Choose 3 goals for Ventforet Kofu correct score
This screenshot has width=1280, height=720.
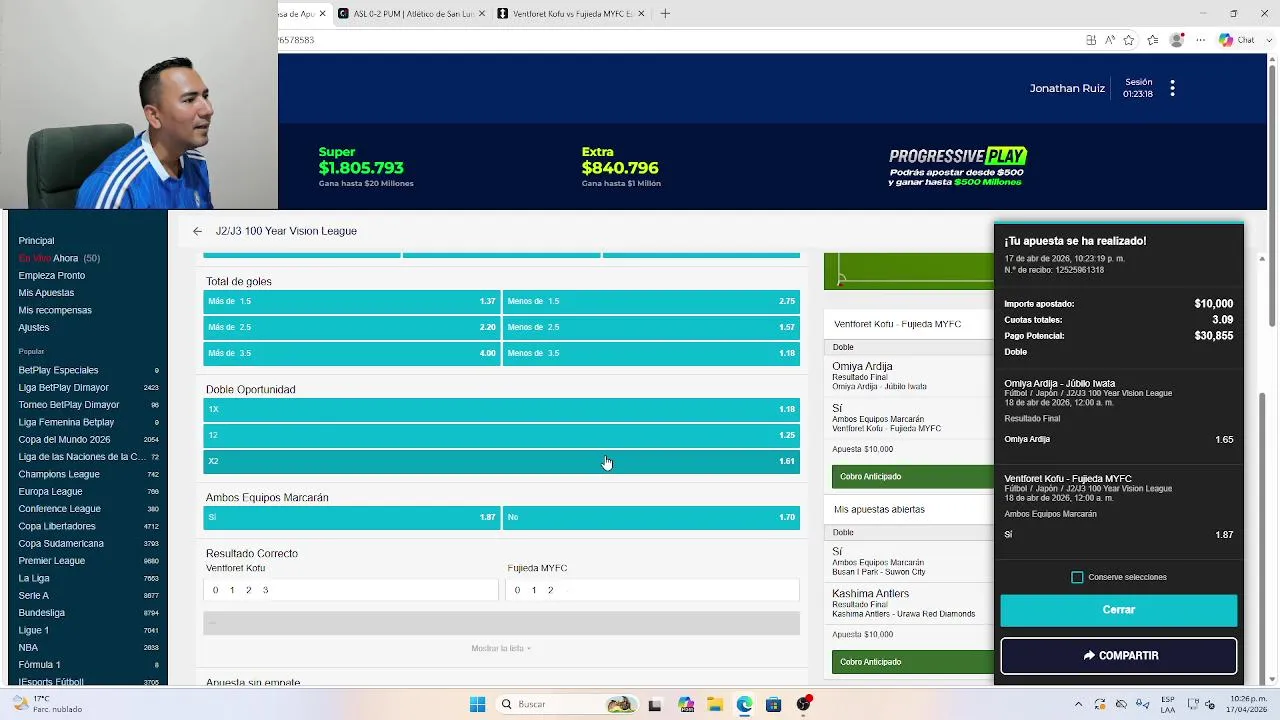tap(265, 590)
